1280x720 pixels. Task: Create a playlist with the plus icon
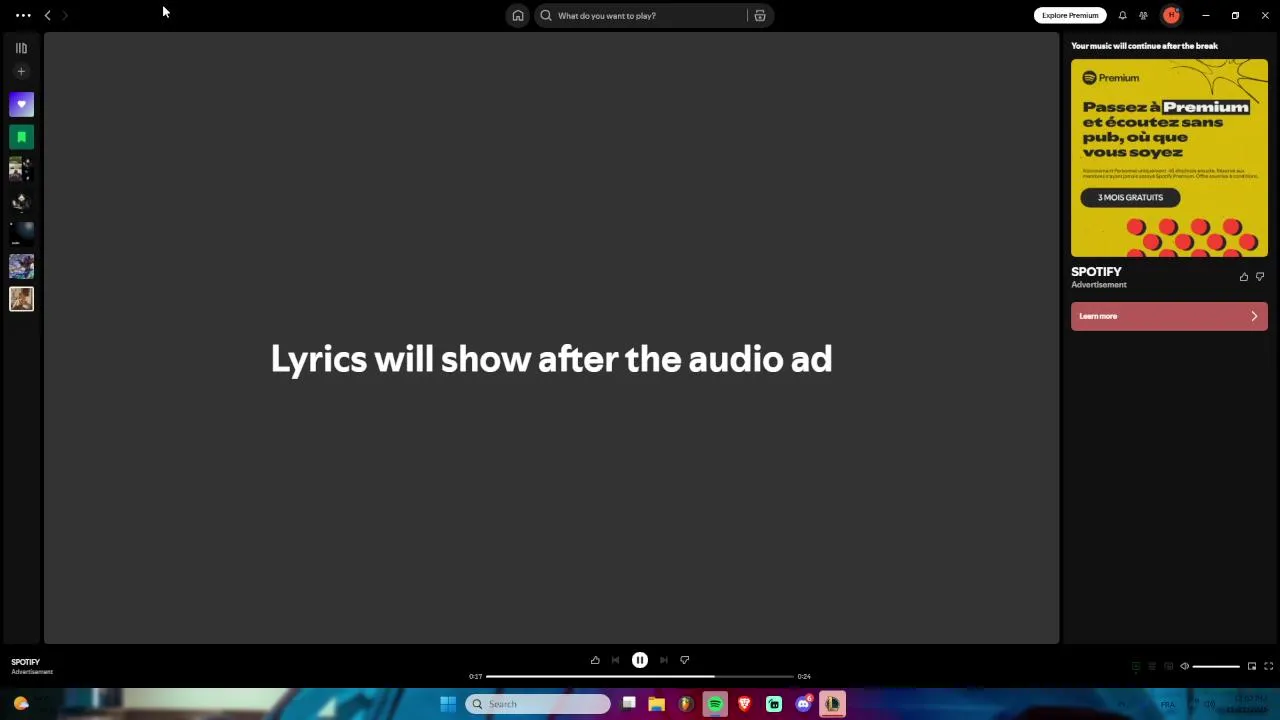pyautogui.click(x=21, y=71)
